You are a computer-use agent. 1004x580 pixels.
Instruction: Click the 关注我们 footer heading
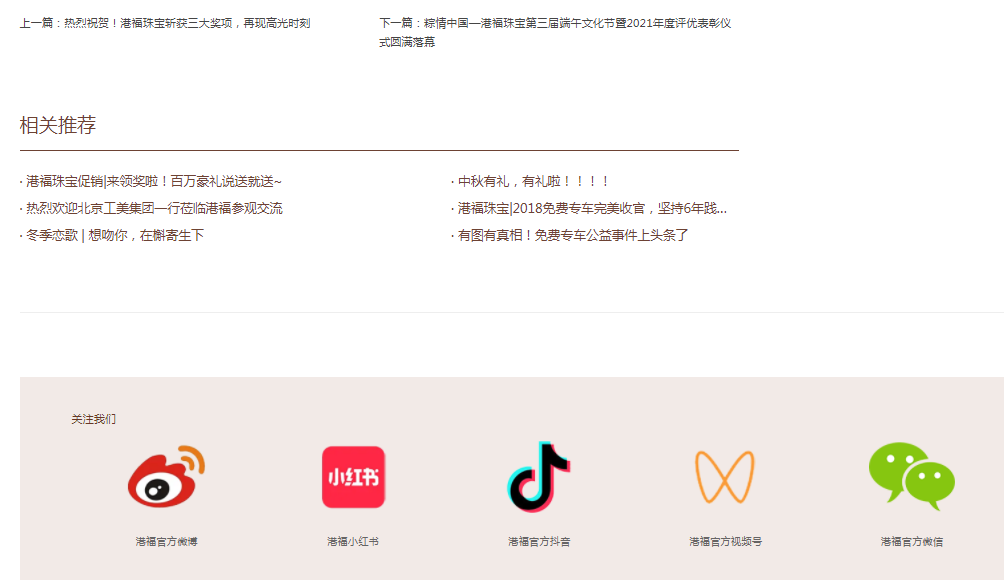[93, 419]
